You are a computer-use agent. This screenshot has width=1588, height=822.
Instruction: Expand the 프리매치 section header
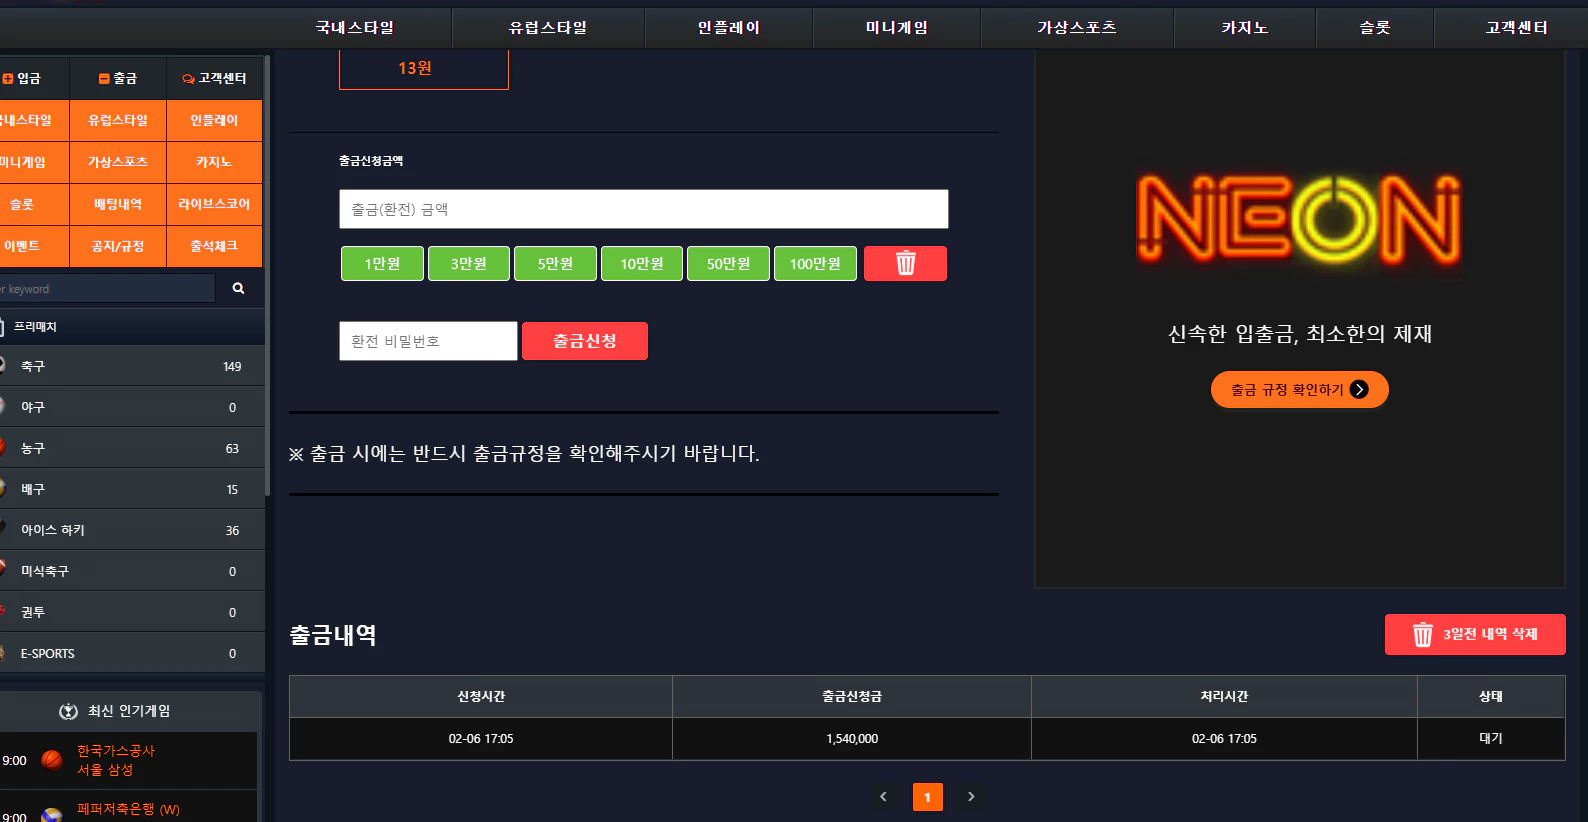pyautogui.click(x=132, y=327)
